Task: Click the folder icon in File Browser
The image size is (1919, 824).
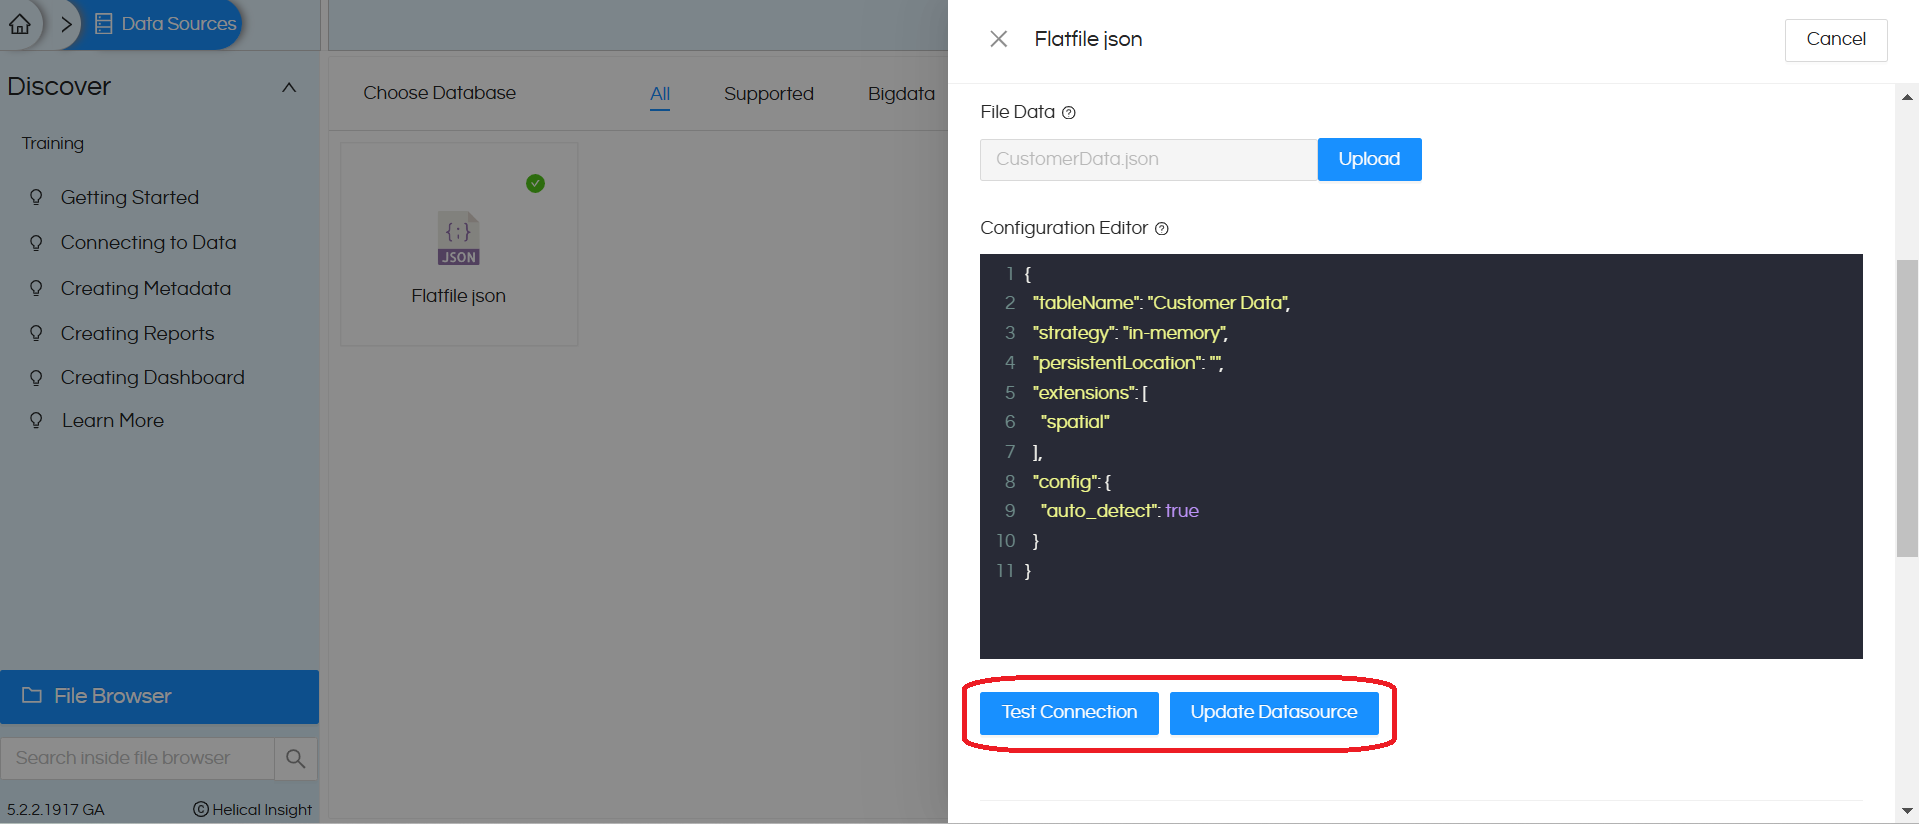Action: click(x=32, y=695)
